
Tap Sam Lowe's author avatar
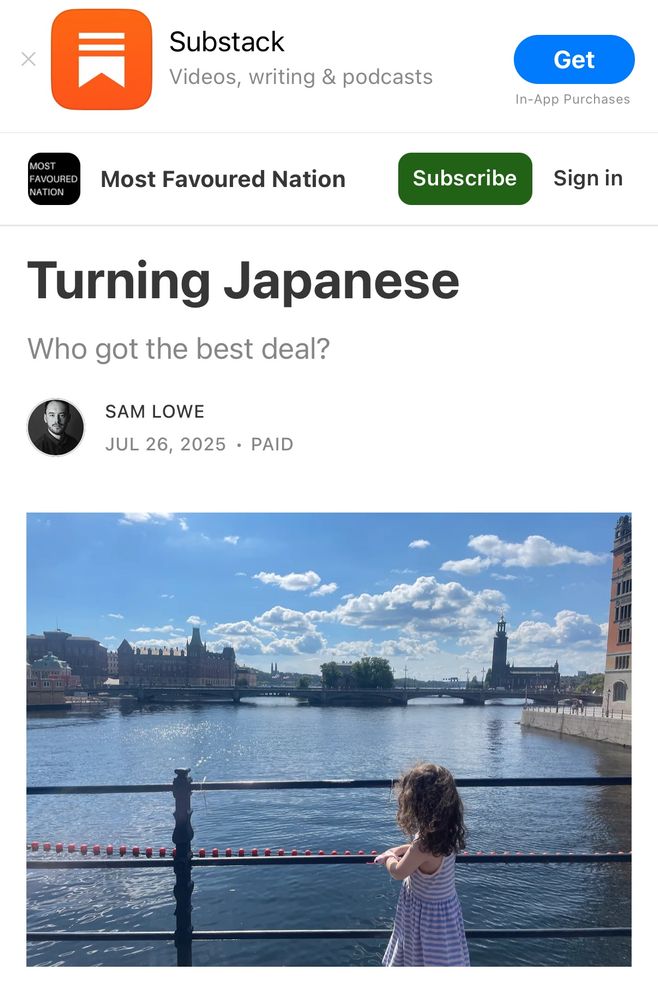(x=55, y=427)
